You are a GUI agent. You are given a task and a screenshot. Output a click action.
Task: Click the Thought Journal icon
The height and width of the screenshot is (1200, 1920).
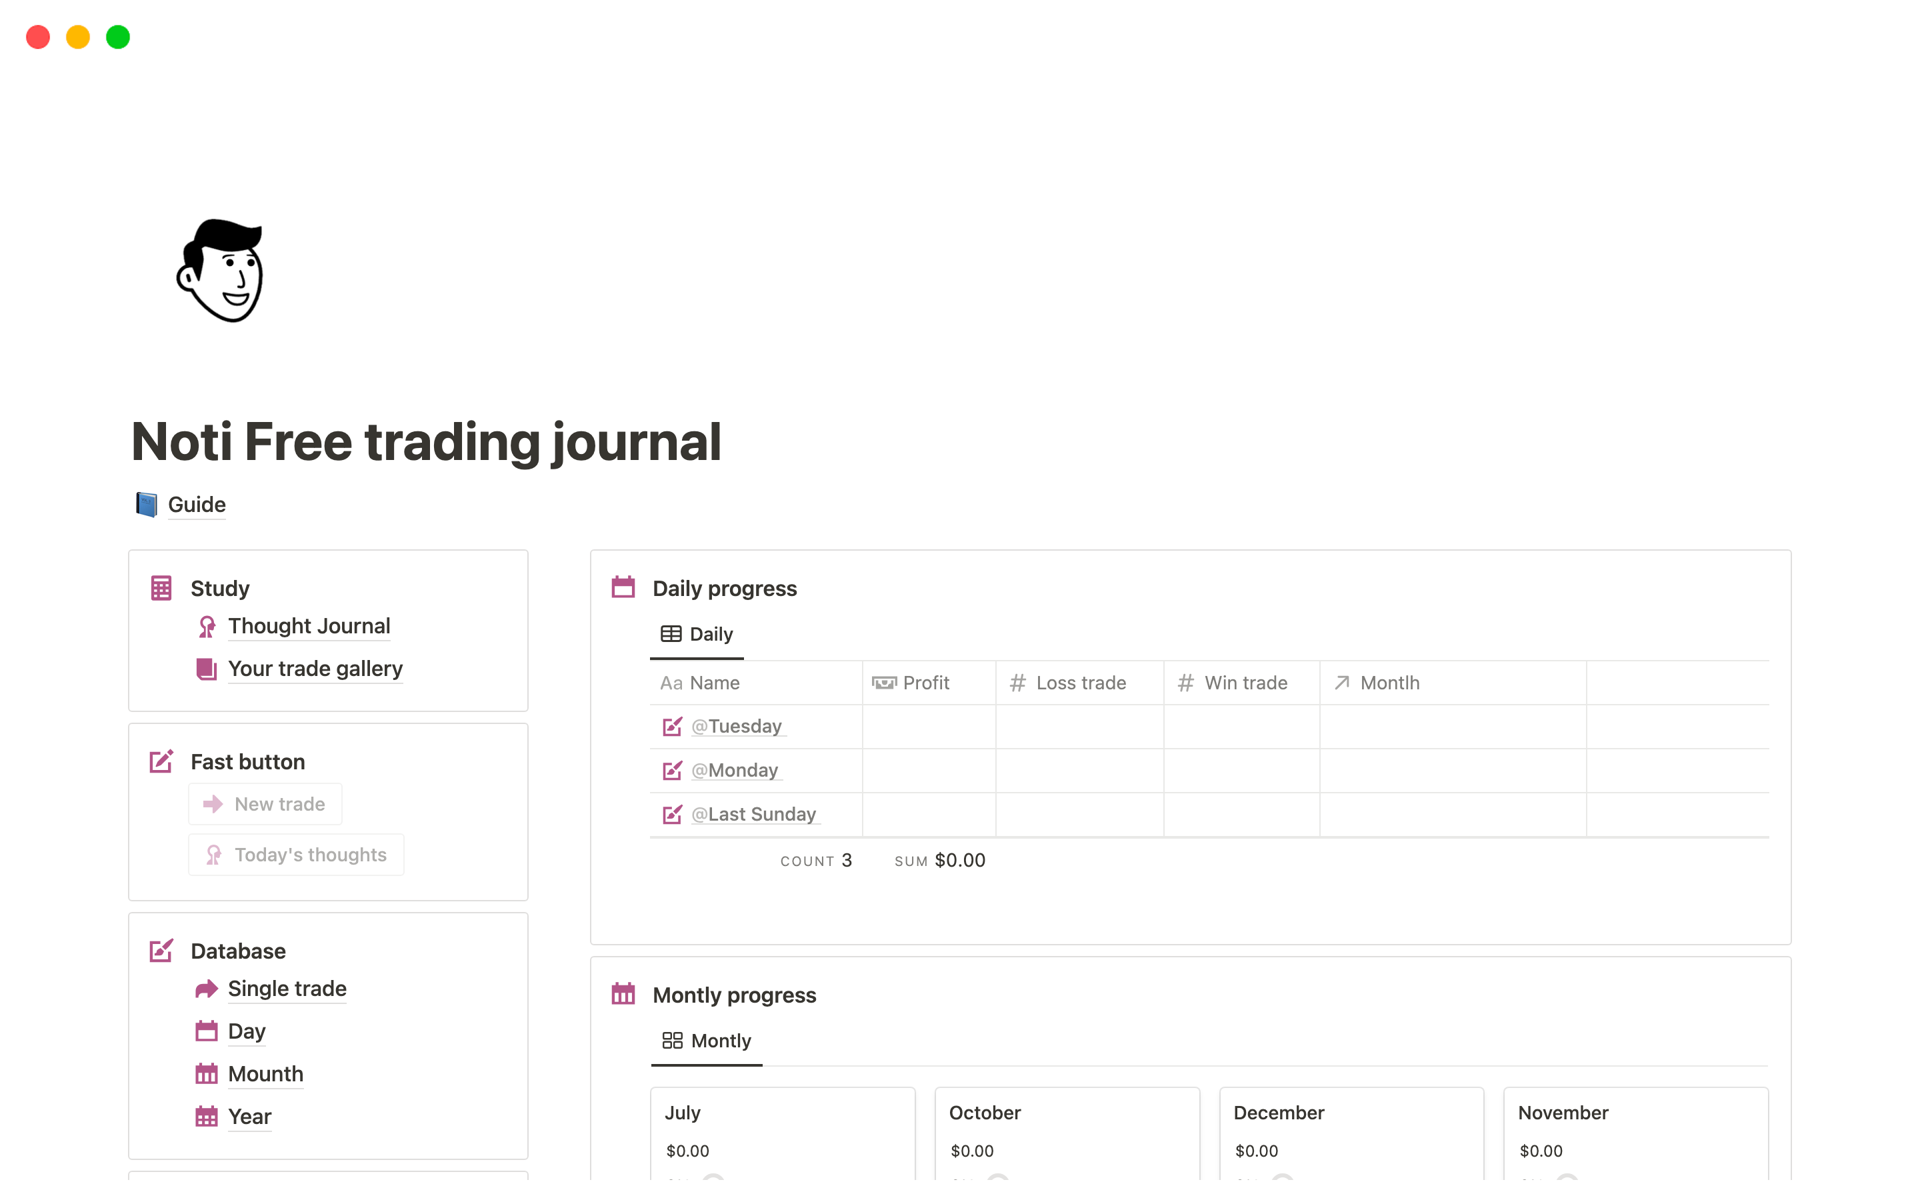[207, 626]
